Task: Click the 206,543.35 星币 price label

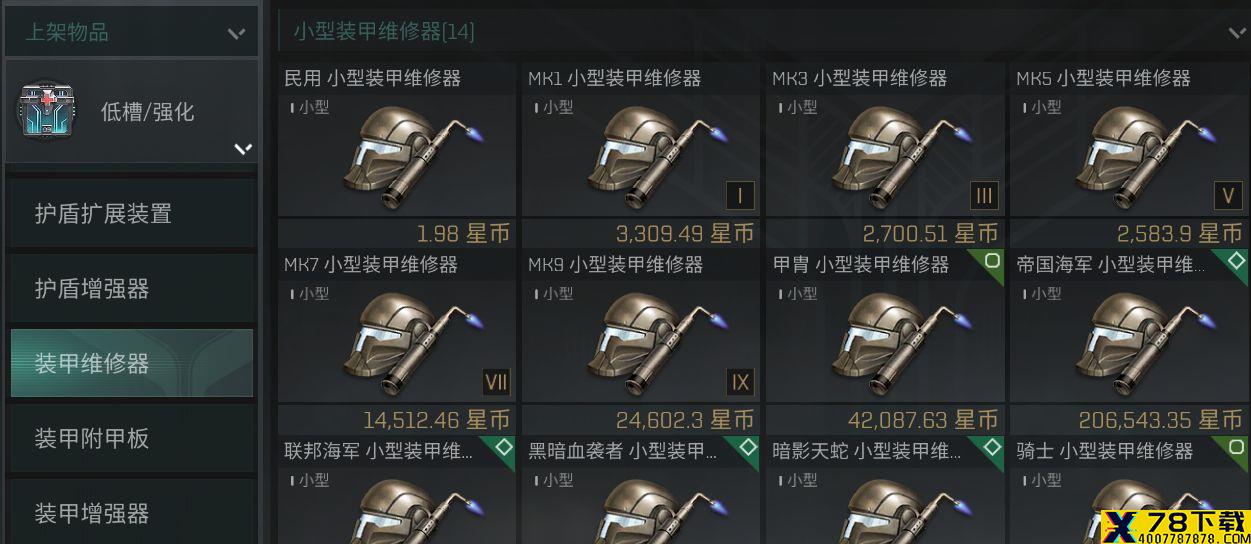Action: 1160,420
